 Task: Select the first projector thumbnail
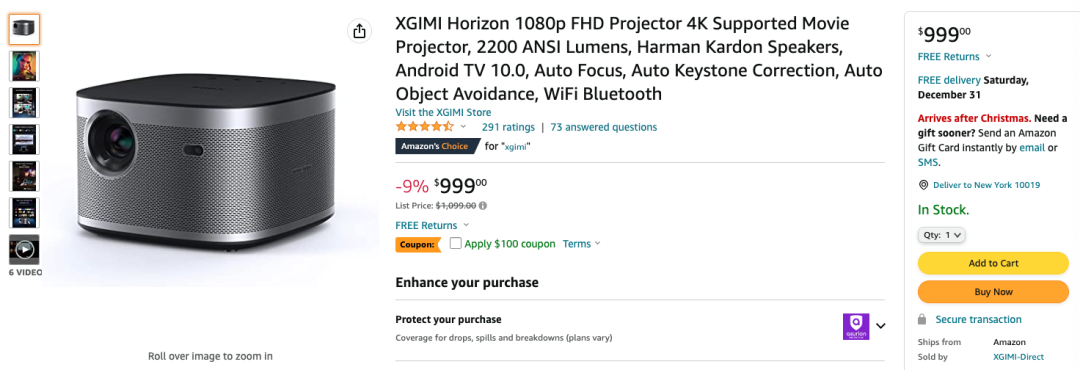[x=24, y=29]
